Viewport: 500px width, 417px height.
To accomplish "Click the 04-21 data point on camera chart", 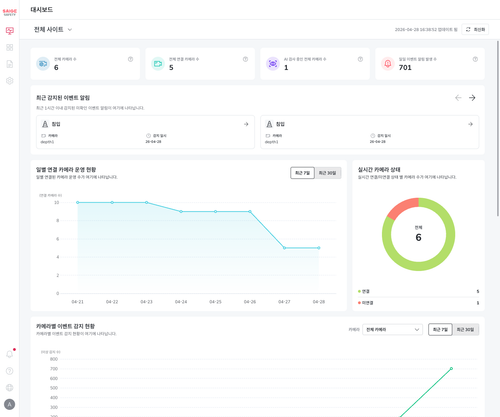I will pos(78,202).
